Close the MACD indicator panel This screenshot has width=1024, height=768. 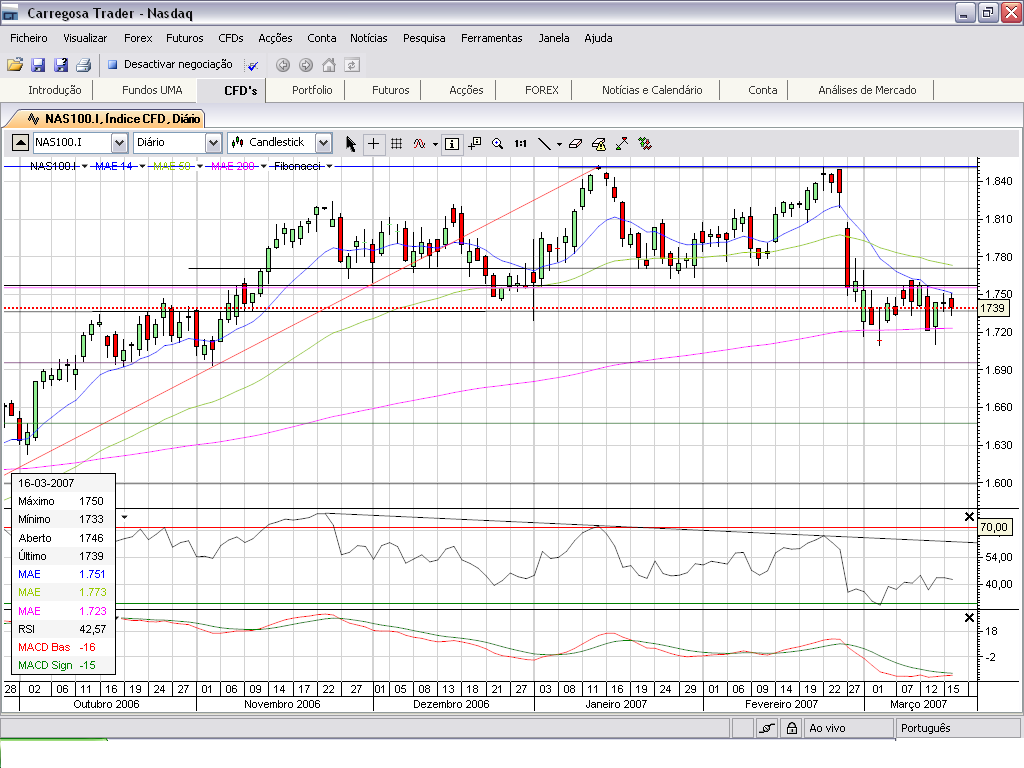[x=969, y=617]
